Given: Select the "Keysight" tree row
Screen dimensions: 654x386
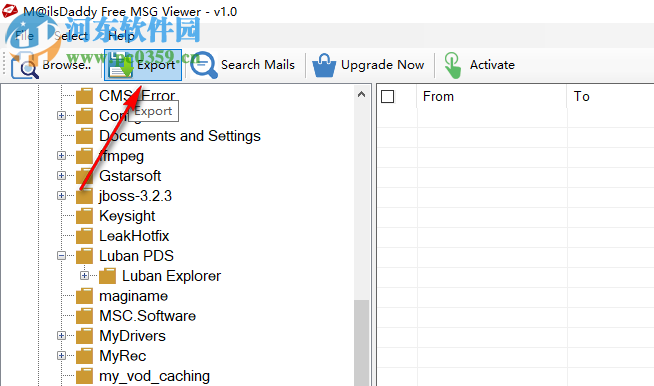Looking at the screenshot, I should (127, 216).
